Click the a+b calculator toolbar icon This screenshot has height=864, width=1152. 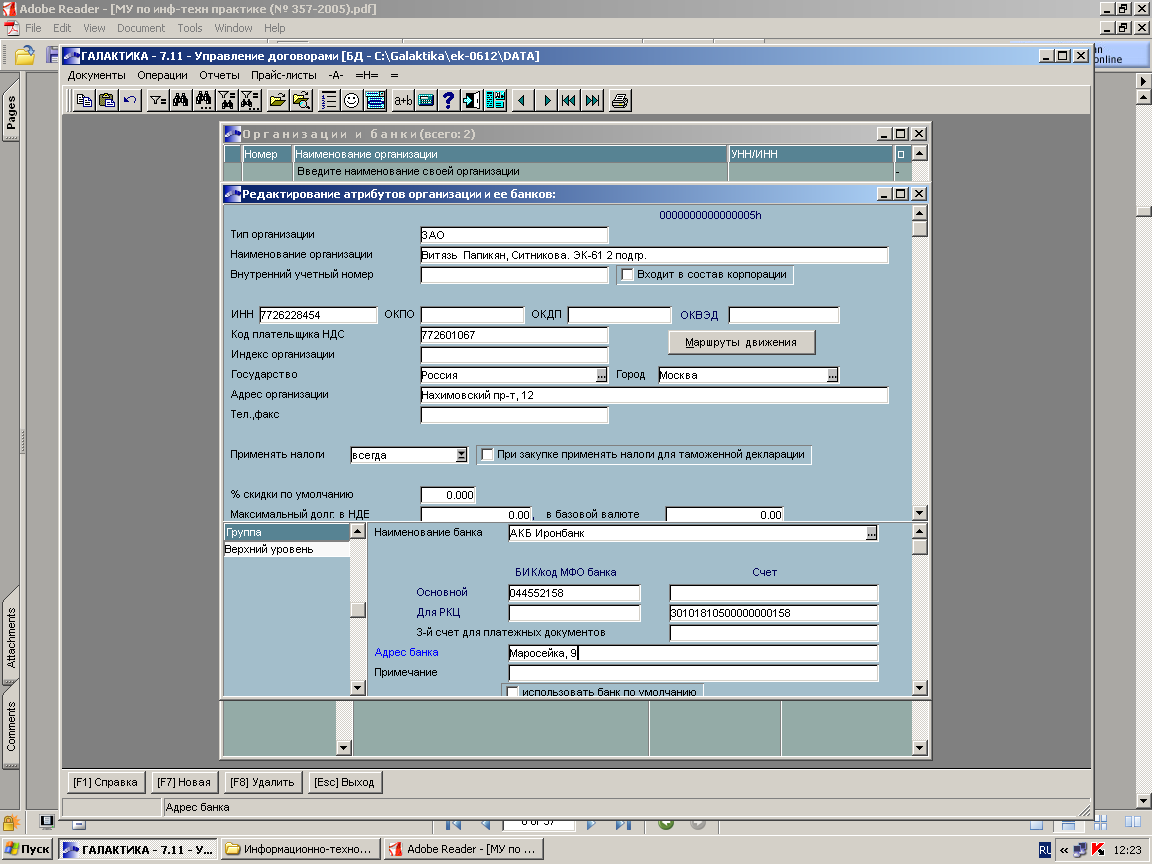(x=403, y=100)
